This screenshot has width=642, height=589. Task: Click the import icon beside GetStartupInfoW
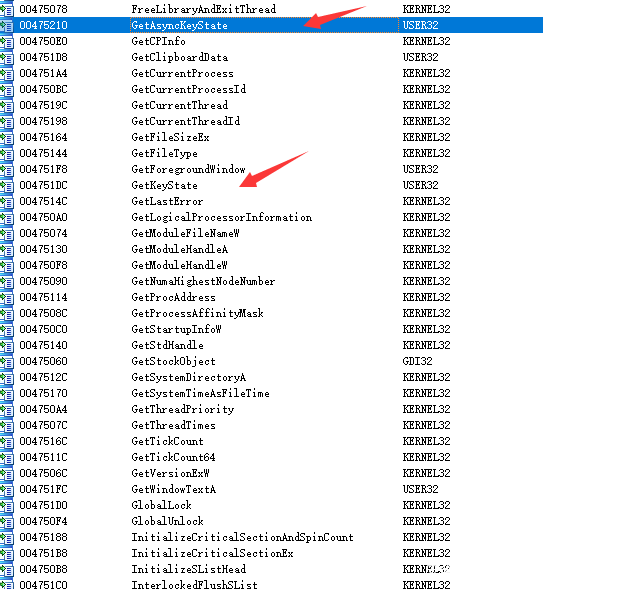tap(7, 330)
